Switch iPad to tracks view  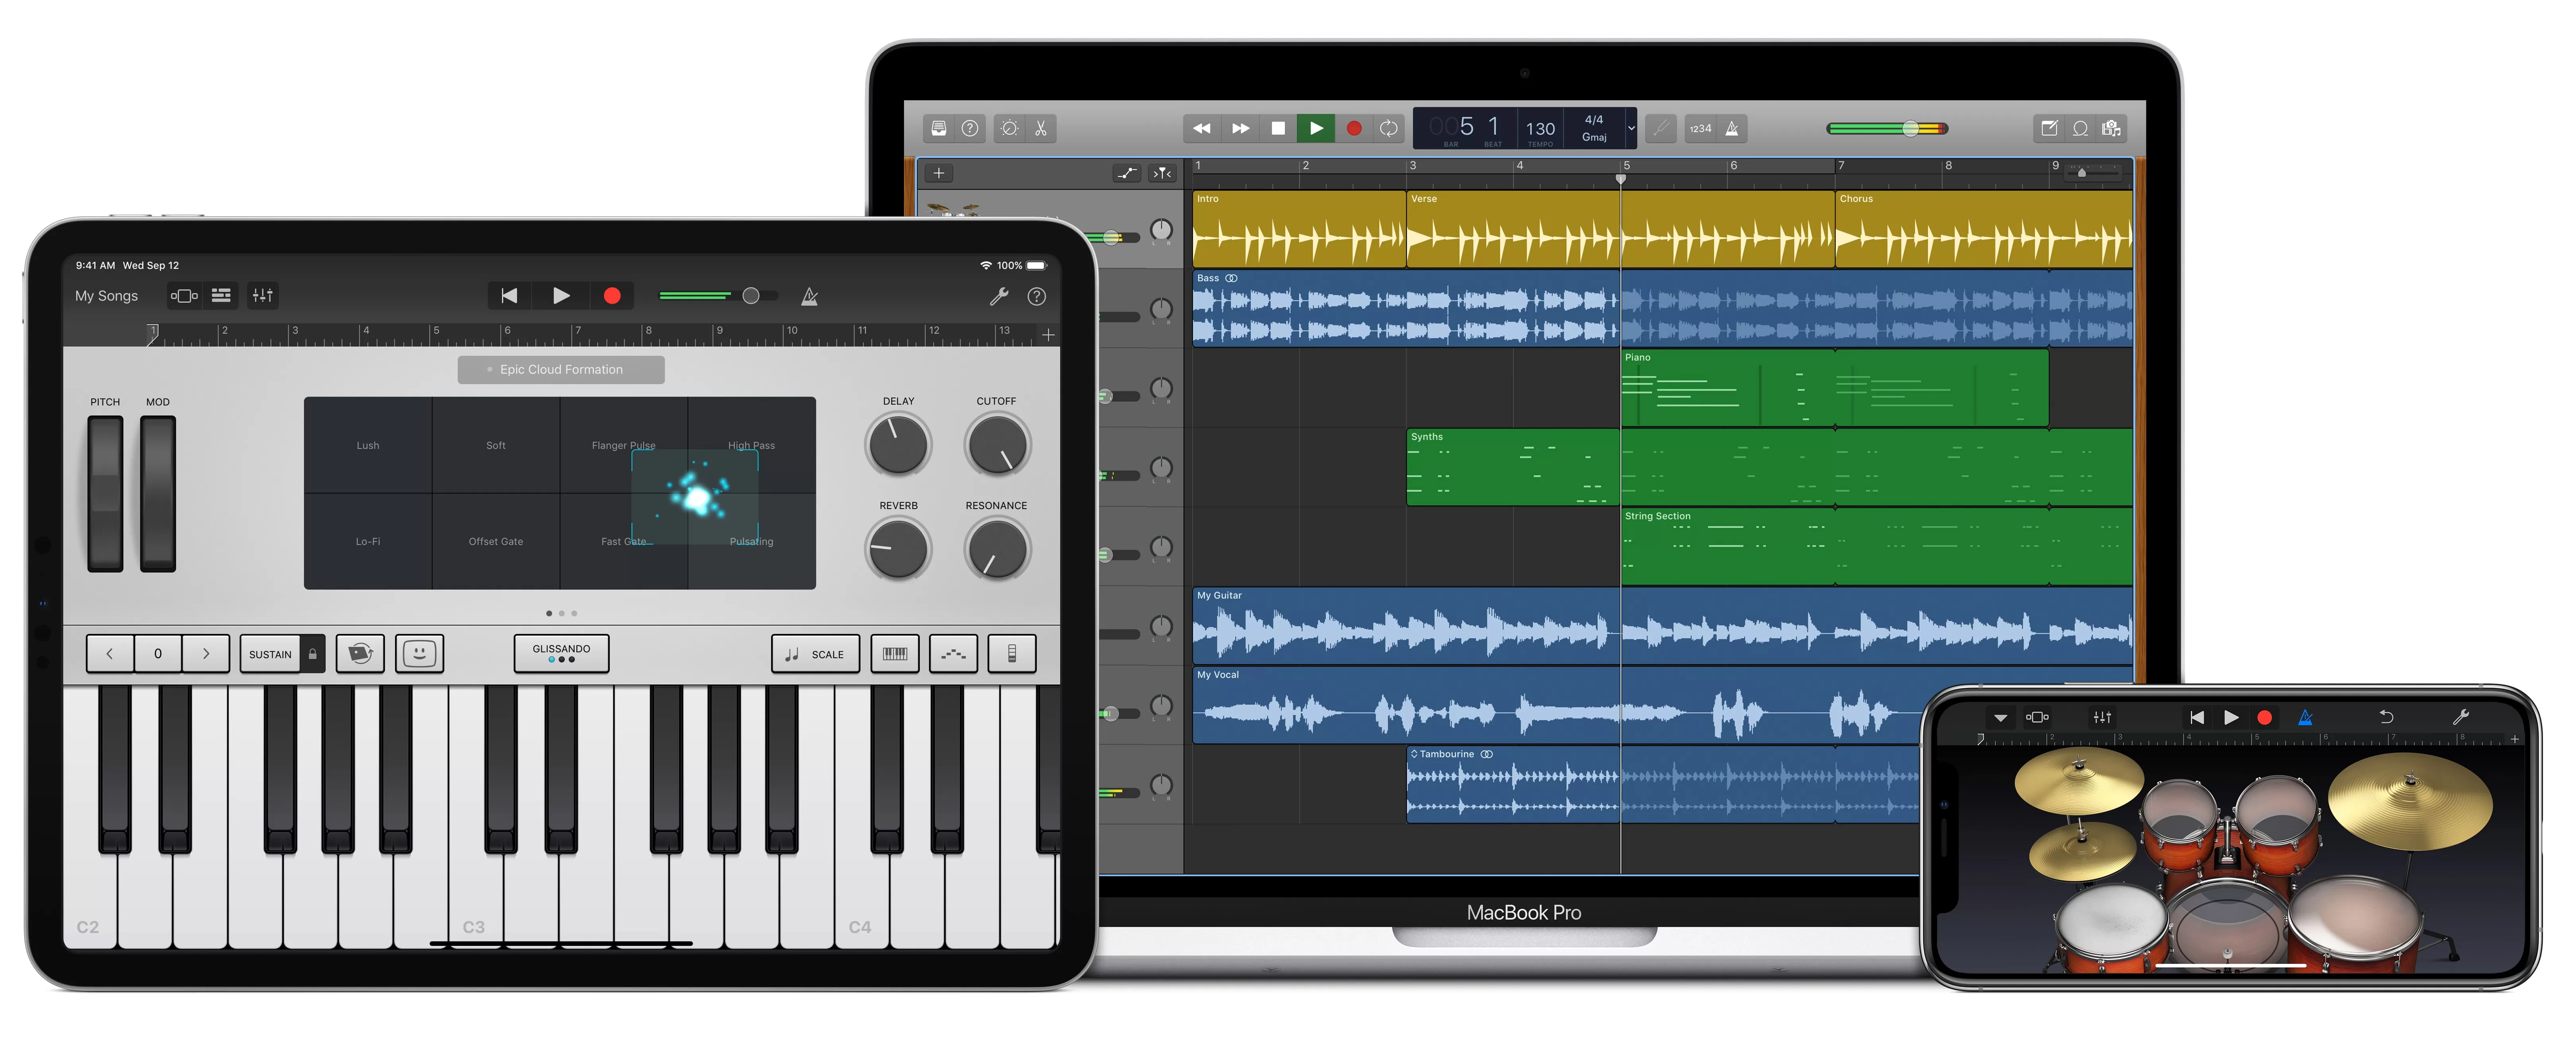tap(221, 296)
